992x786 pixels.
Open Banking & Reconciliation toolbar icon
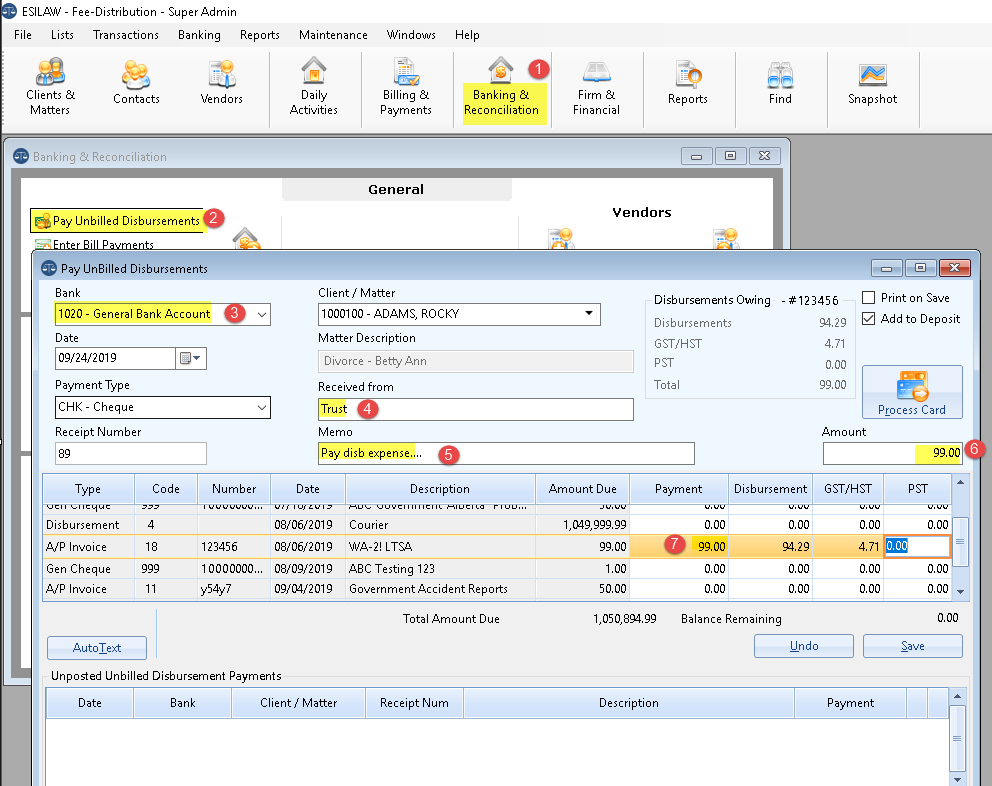(x=501, y=87)
